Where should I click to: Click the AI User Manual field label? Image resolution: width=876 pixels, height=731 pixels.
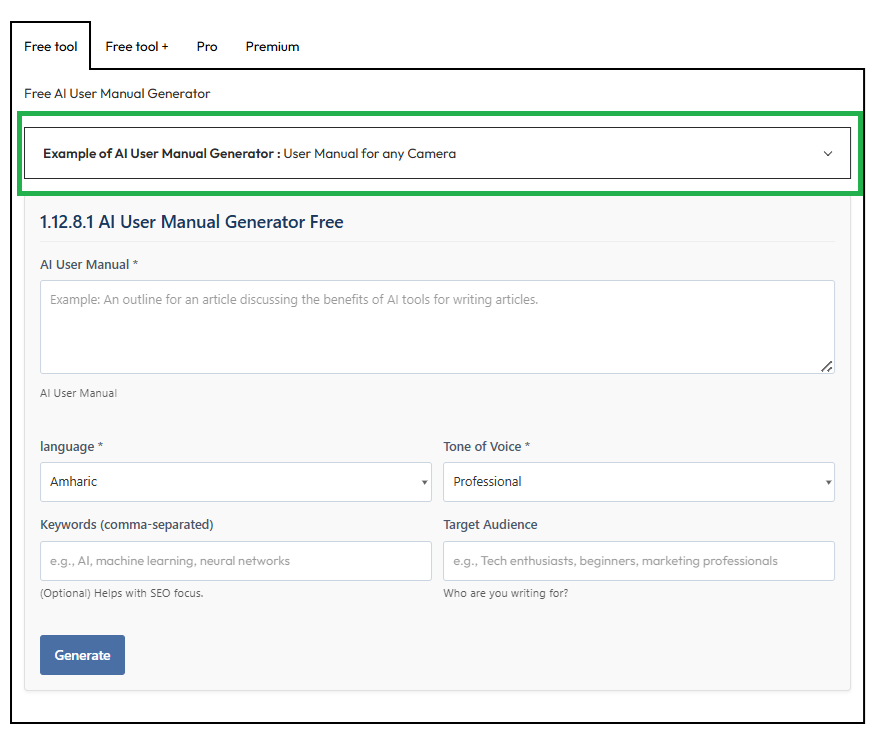coord(88,265)
